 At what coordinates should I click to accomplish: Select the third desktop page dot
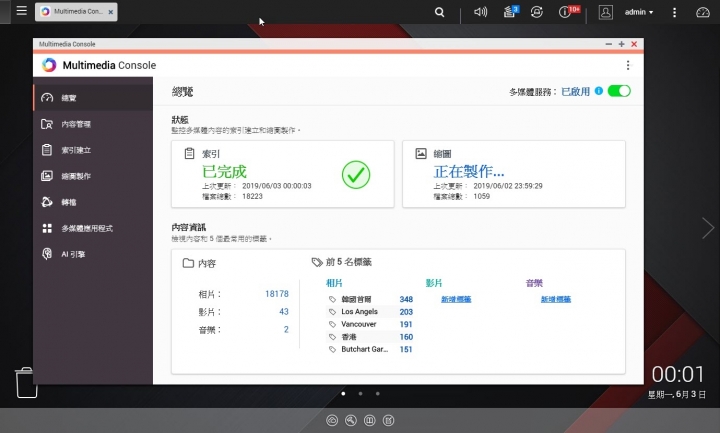(377, 394)
